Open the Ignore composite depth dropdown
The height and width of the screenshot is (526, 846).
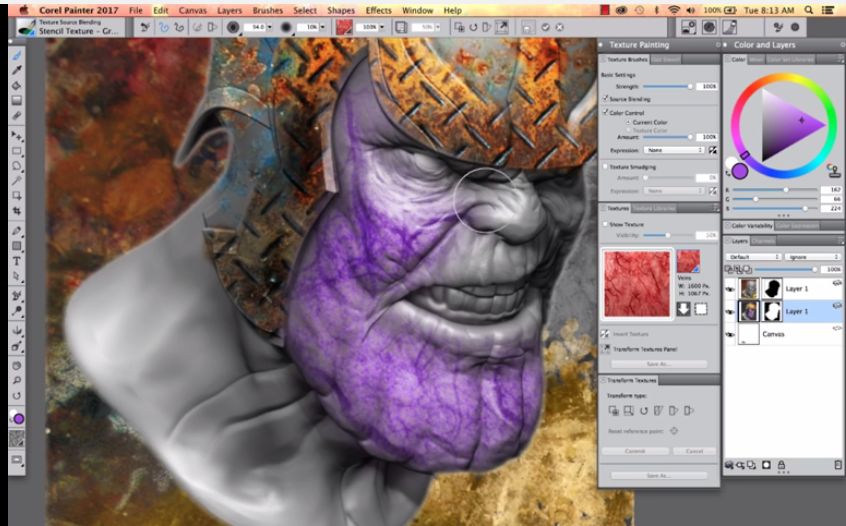812,257
